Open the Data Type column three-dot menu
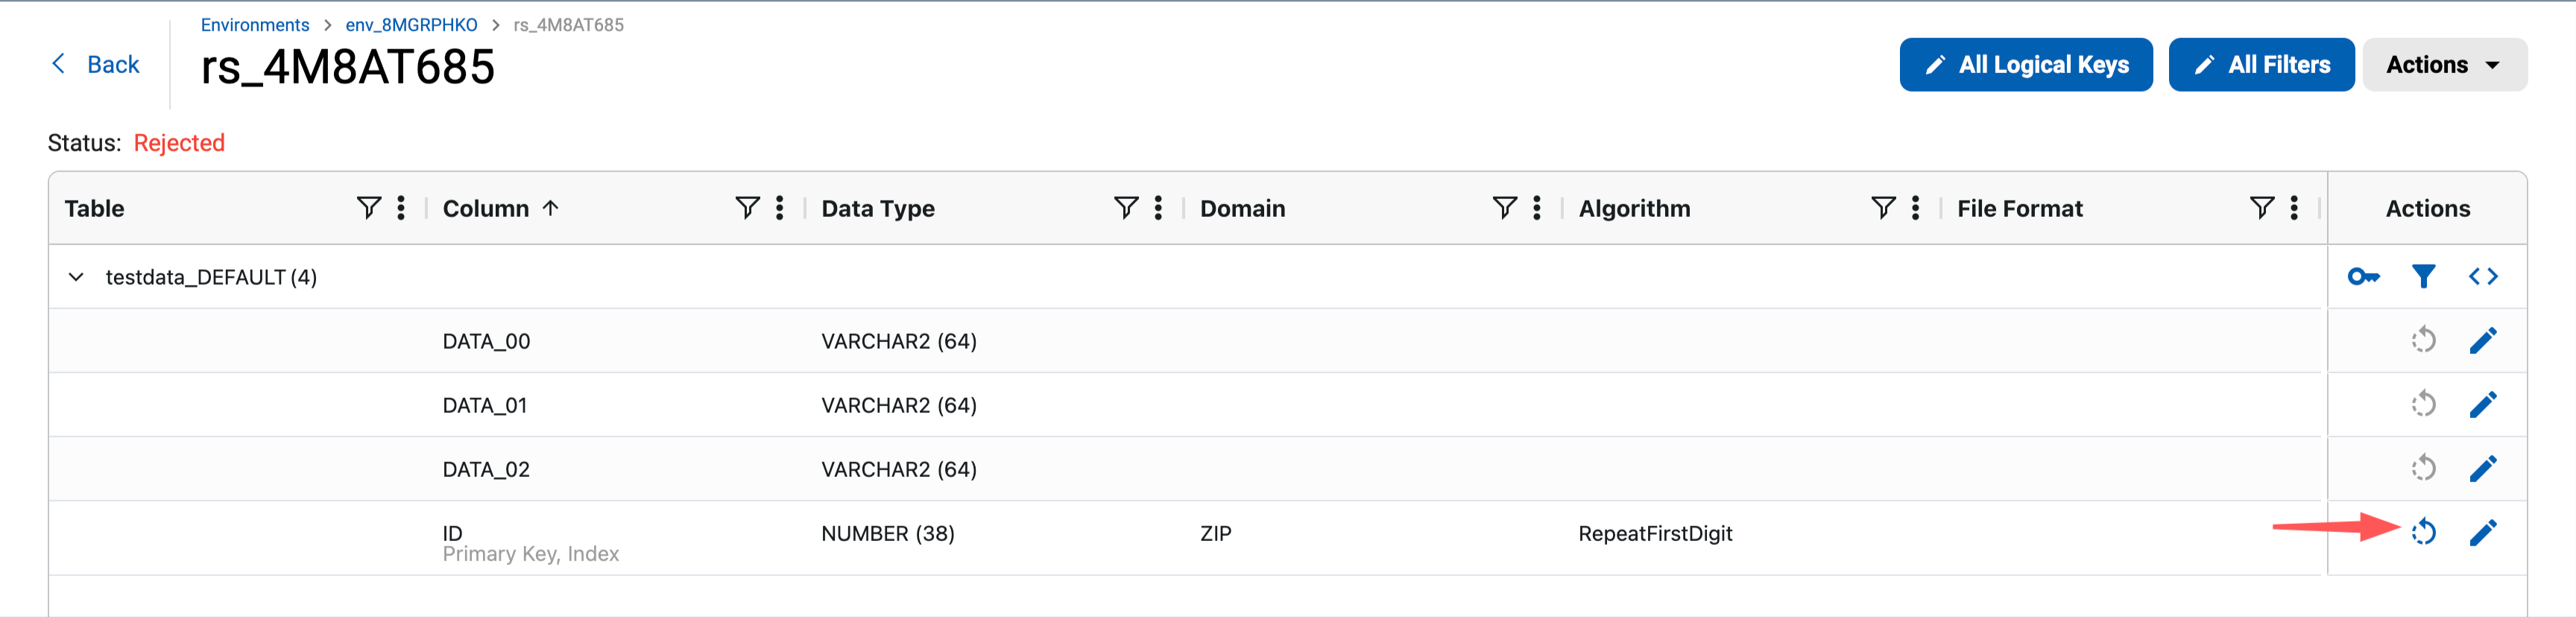The width and height of the screenshot is (2576, 617). pyautogui.click(x=1158, y=208)
